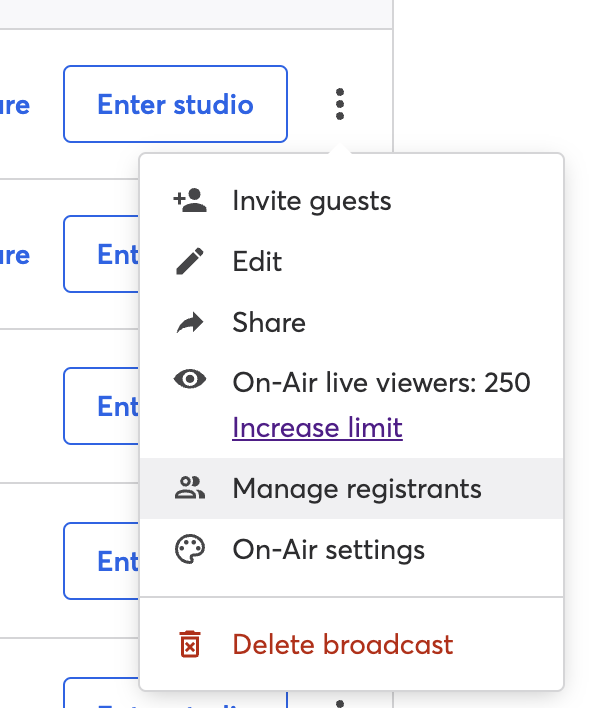The height and width of the screenshot is (708, 596).
Task: Select the Share option in the popup menu
Action: [x=352, y=322]
